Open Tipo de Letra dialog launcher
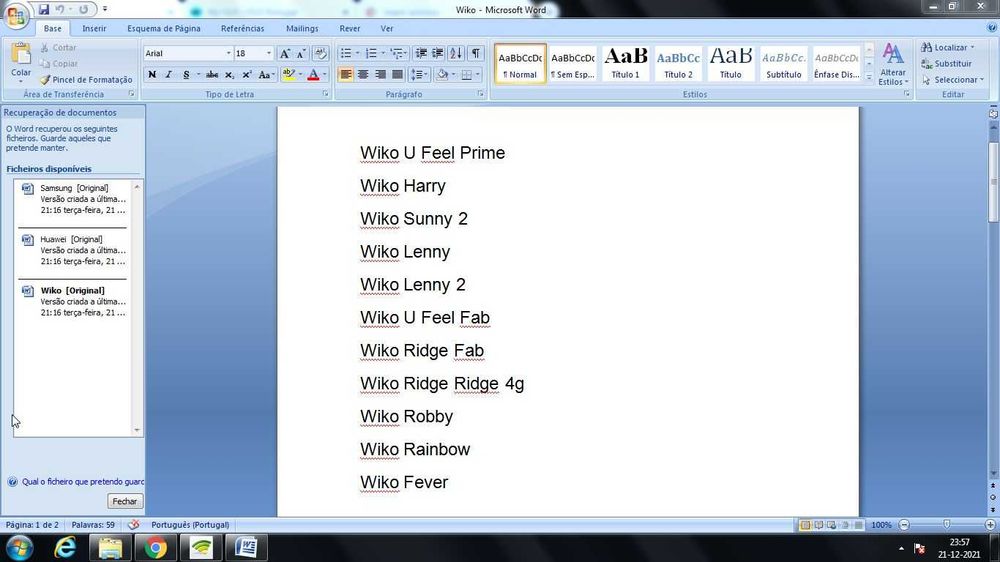This screenshot has height=562, width=1000. click(325, 94)
